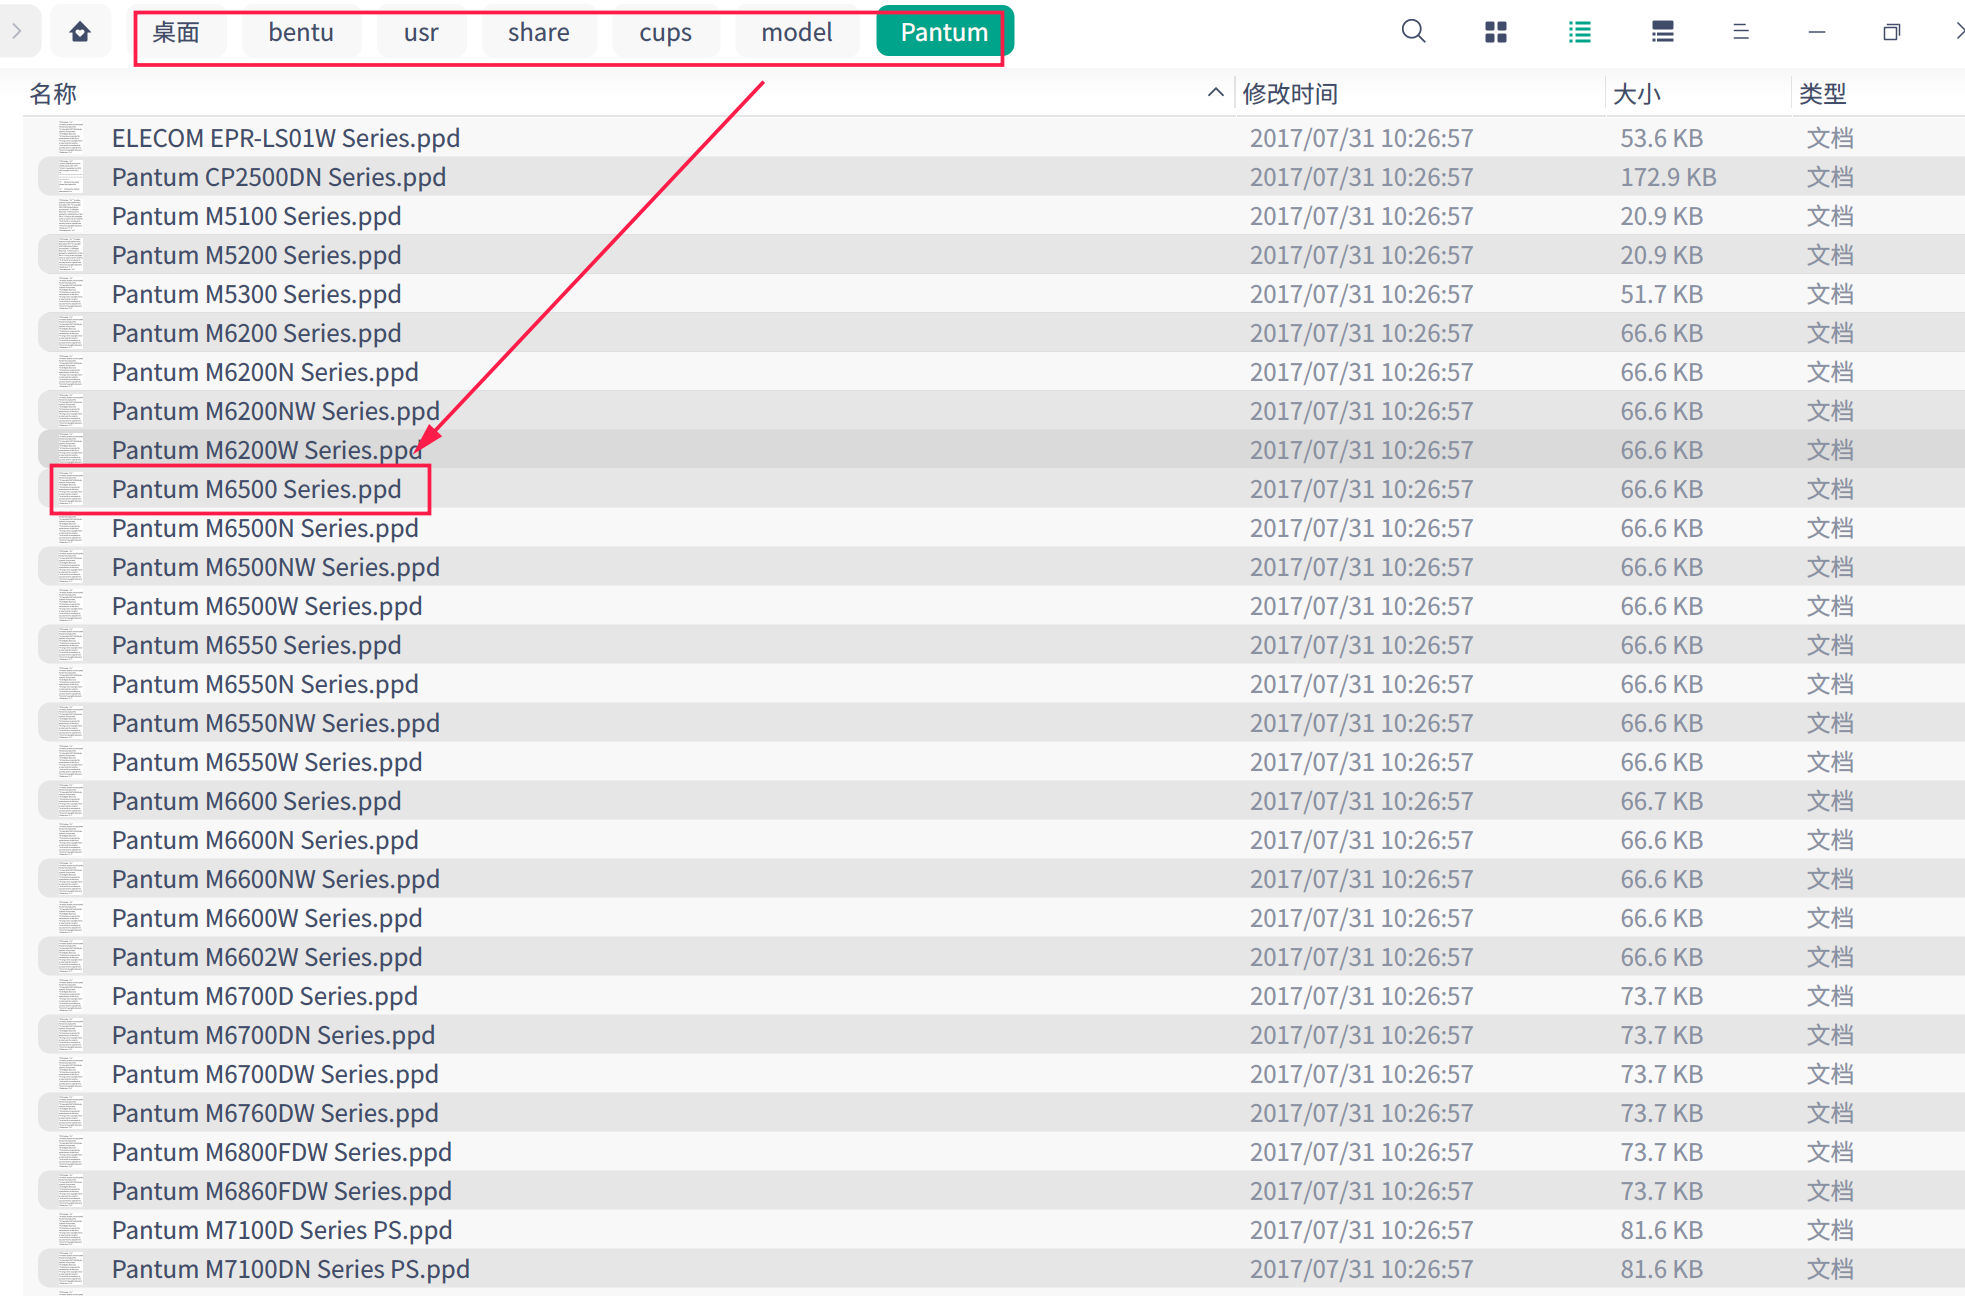Select Pantum M6200NW Series.ppd
The height and width of the screenshot is (1296, 1965).
[x=276, y=411]
